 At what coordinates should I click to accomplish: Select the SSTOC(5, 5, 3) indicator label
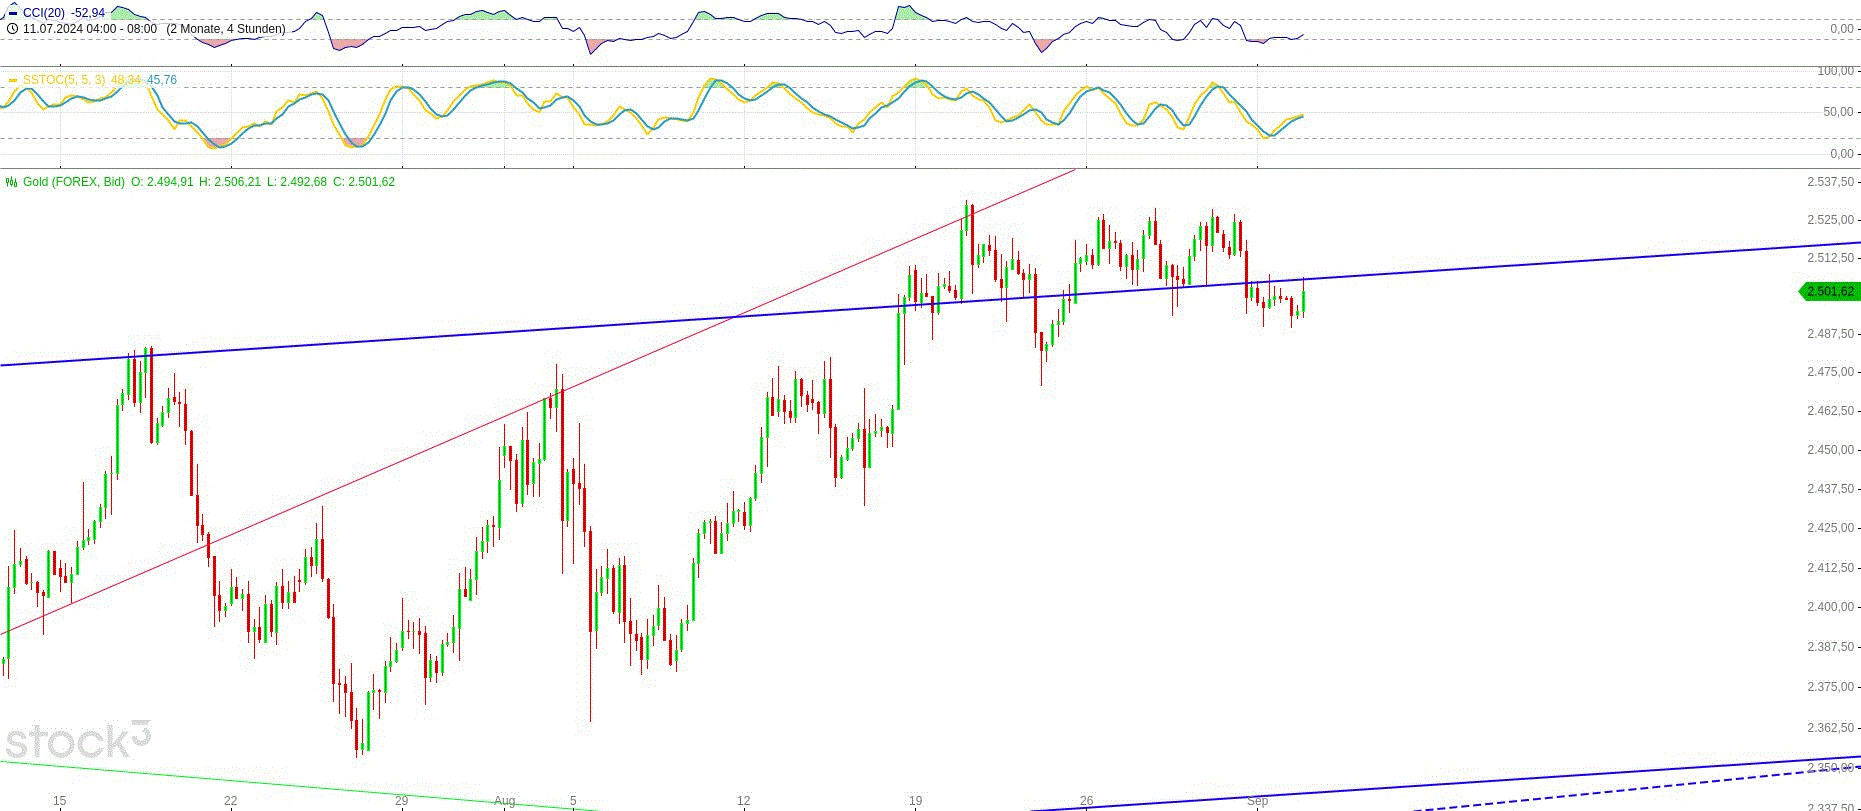click(x=64, y=80)
